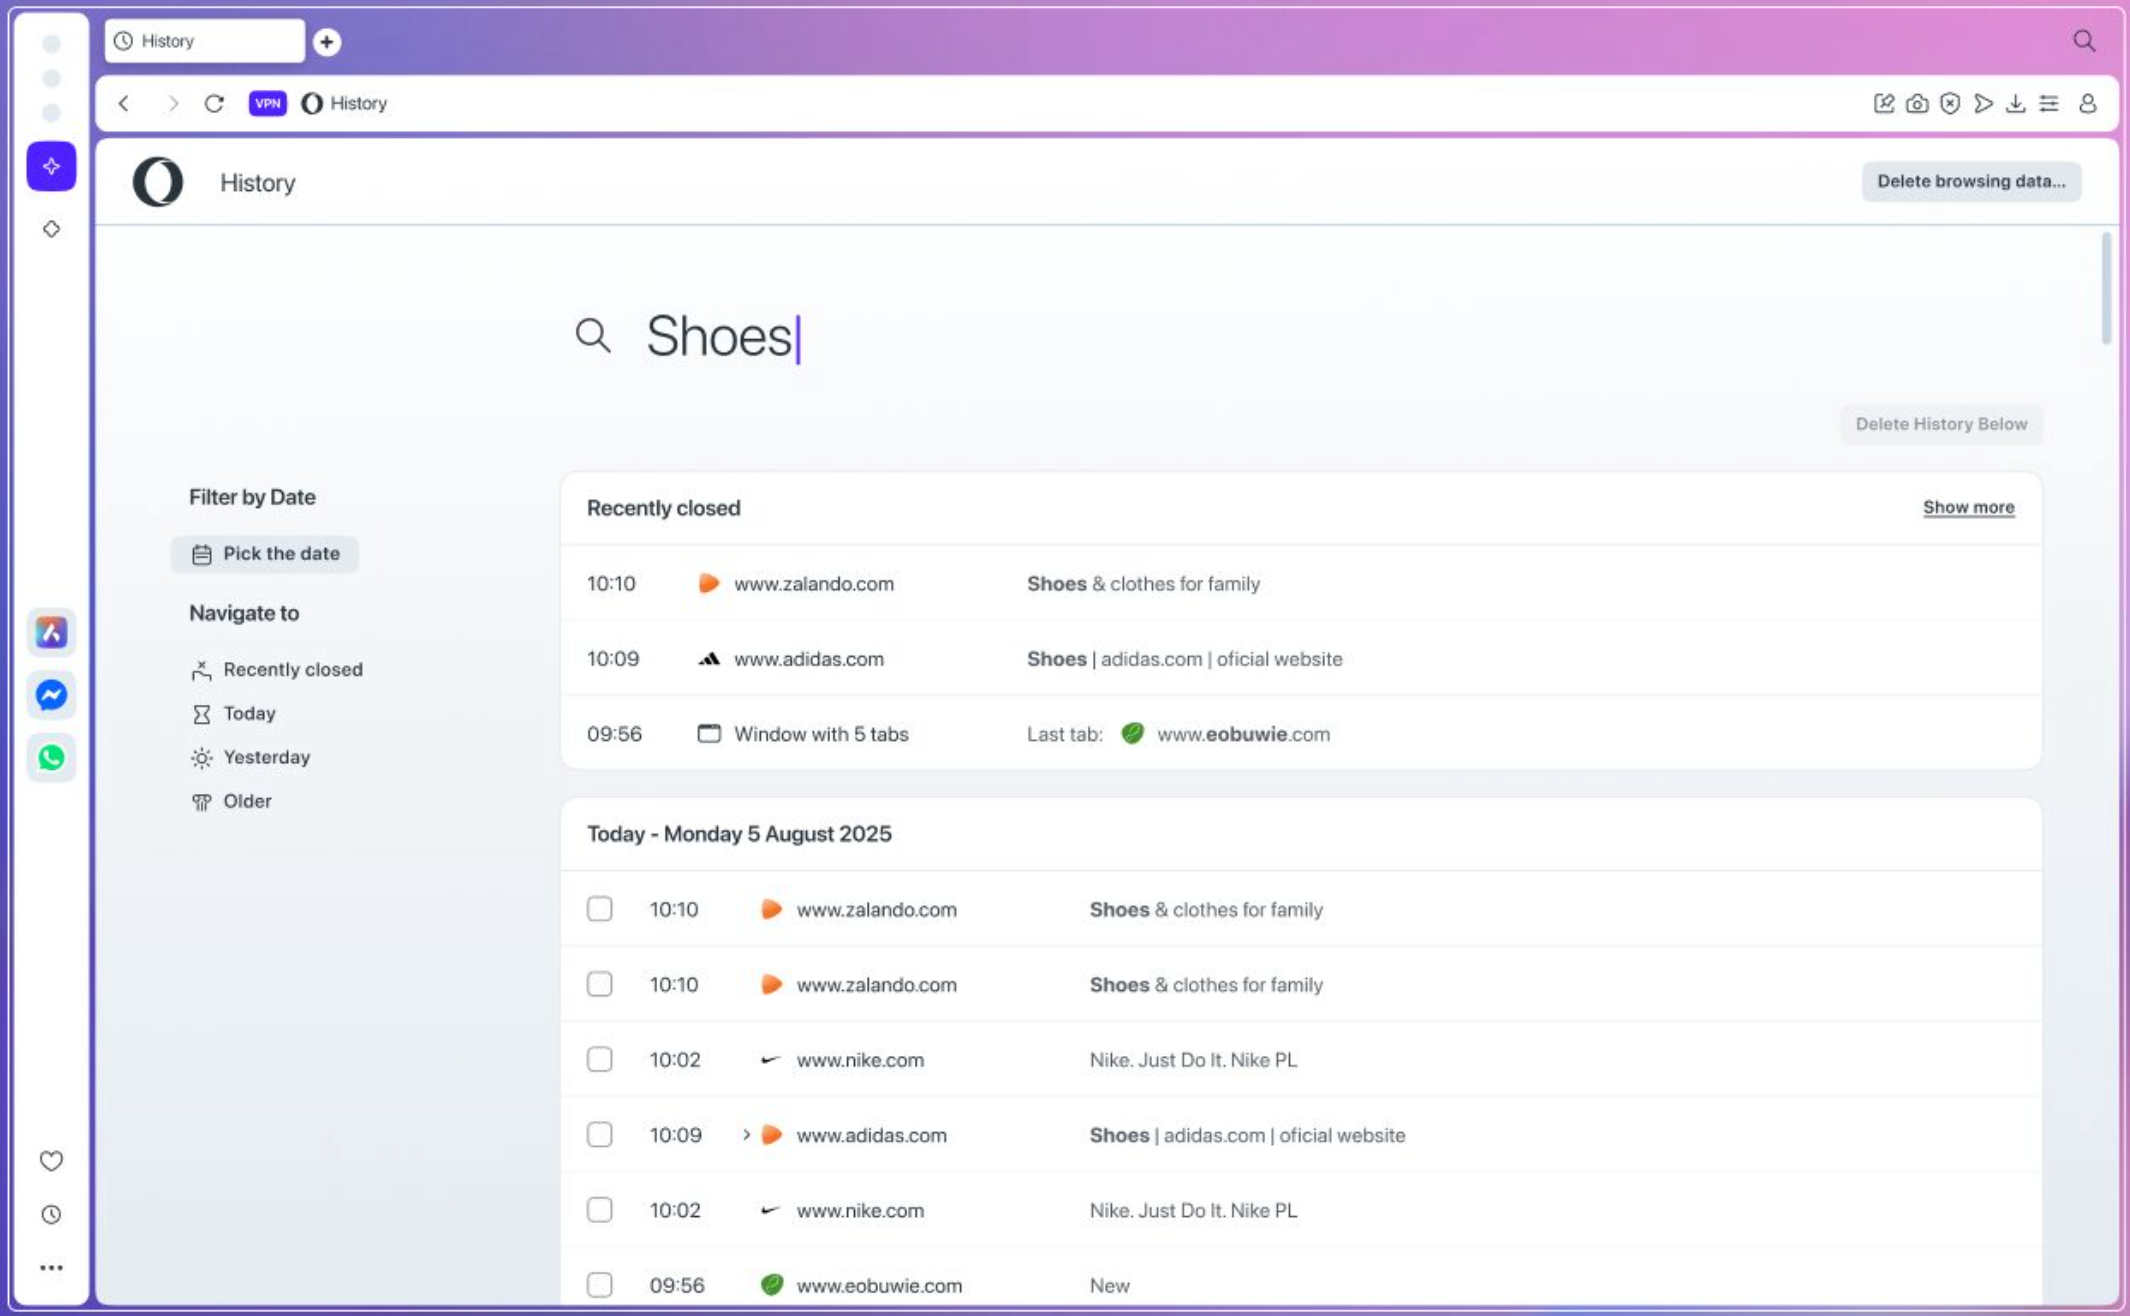This screenshot has height=1316, width=2130.
Task: Open sidebar three-dots more menu
Action: click(51, 1267)
